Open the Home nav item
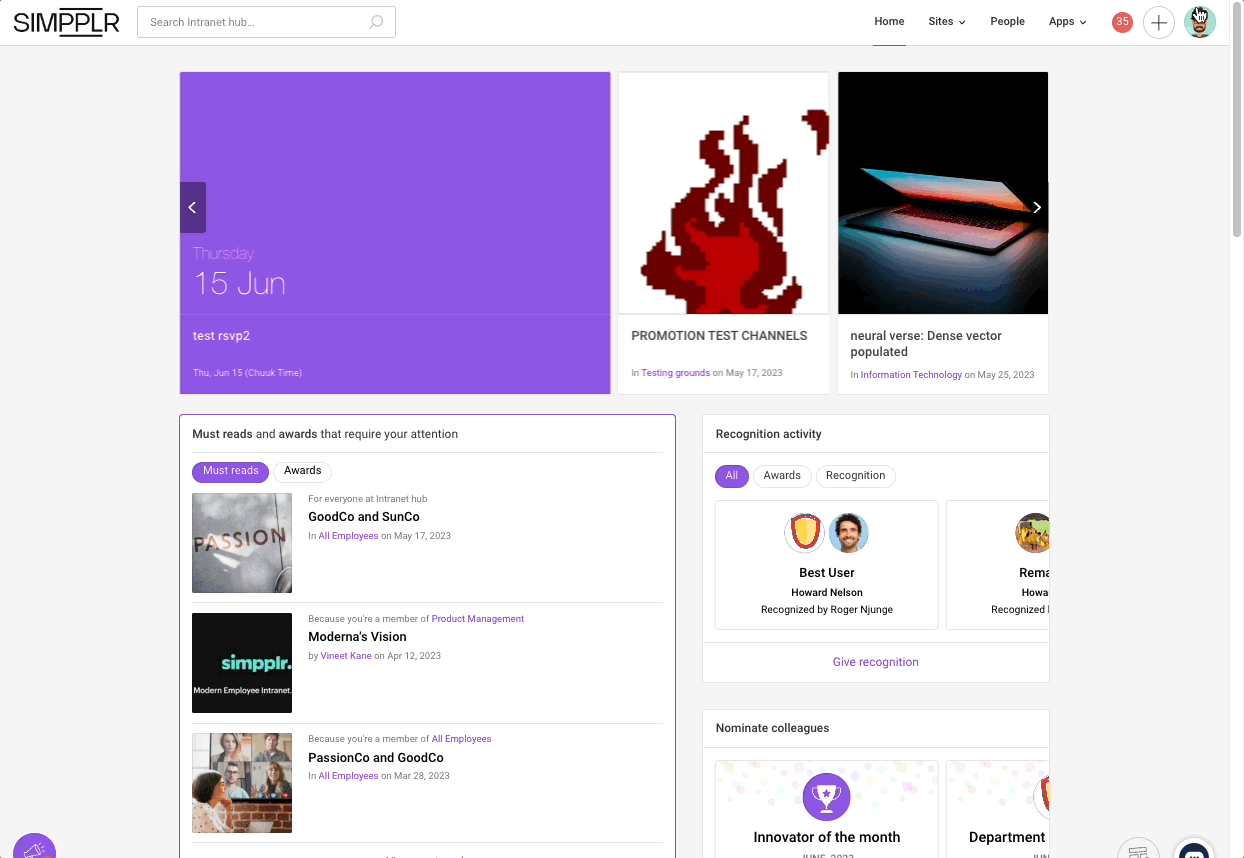The width and height of the screenshot is (1244, 858). 889,22
